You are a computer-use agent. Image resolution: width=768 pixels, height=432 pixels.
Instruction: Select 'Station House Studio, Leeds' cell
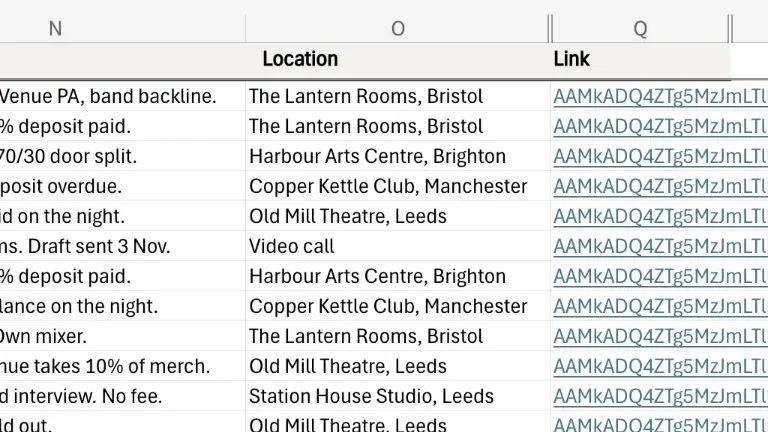[398, 396]
